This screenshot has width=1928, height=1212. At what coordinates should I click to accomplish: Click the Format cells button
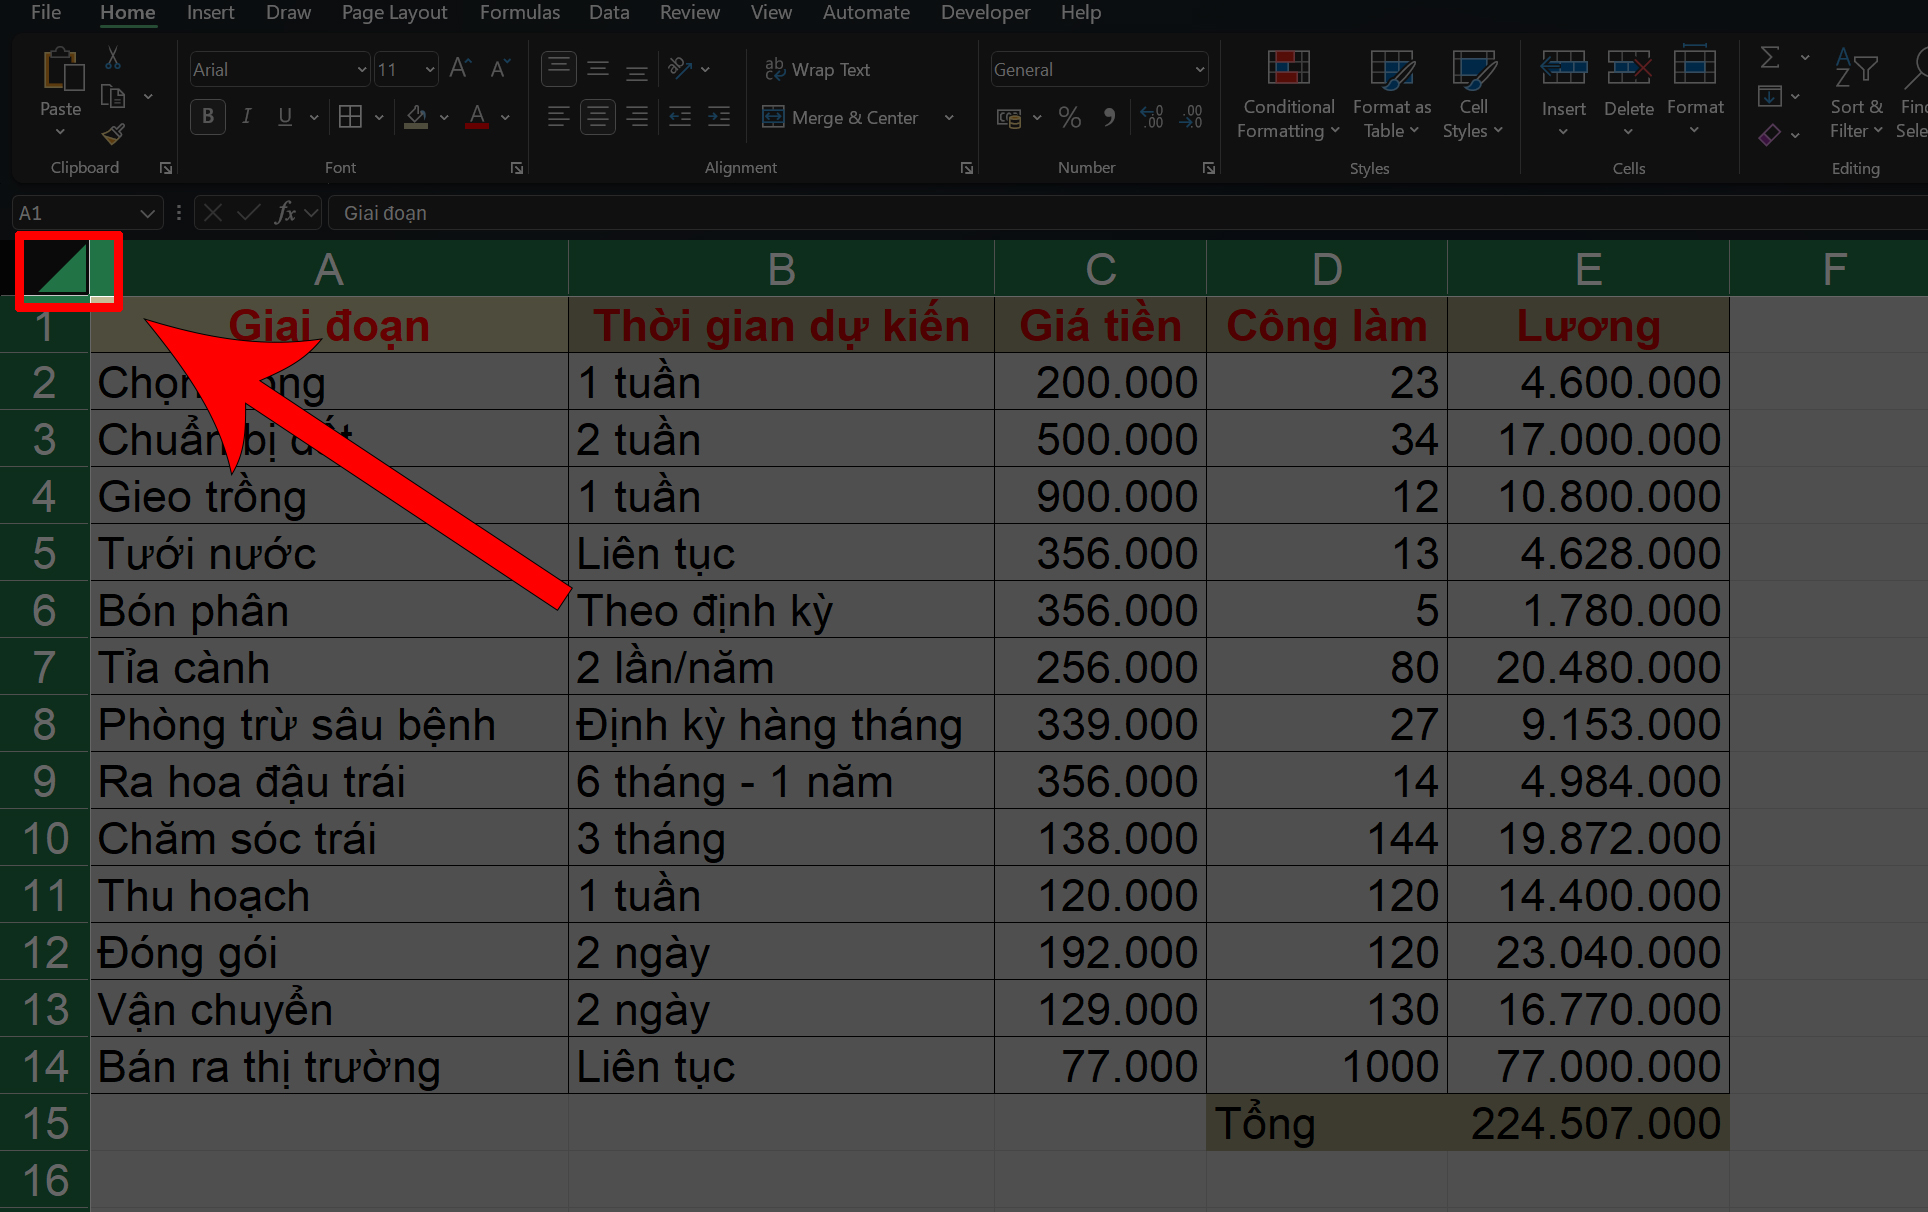[1695, 91]
